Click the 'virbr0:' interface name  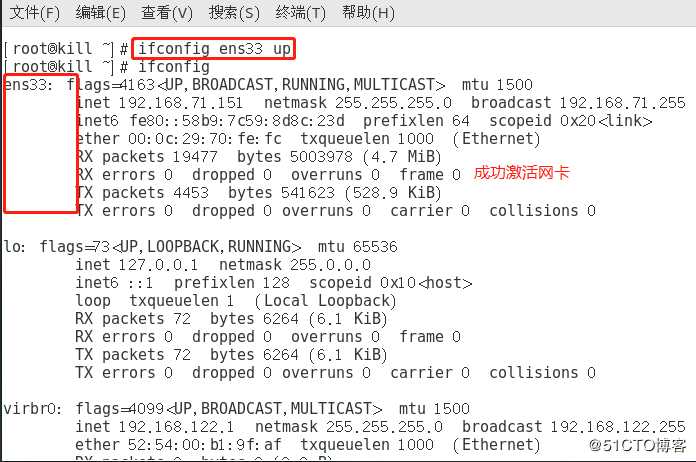[32, 409]
